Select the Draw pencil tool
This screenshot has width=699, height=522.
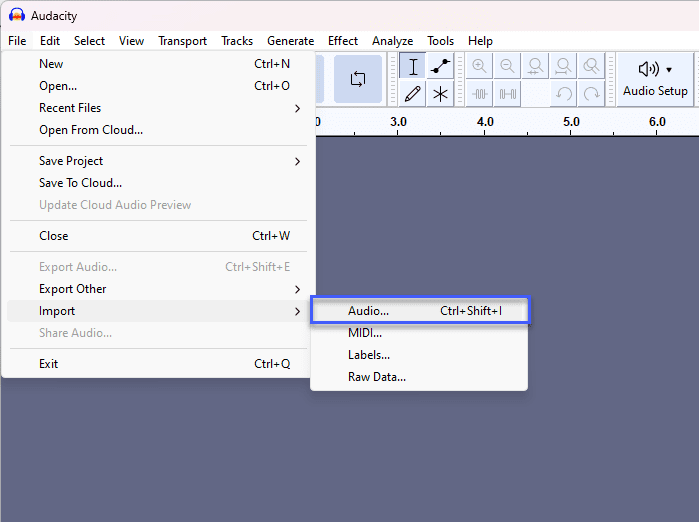pos(413,94)
